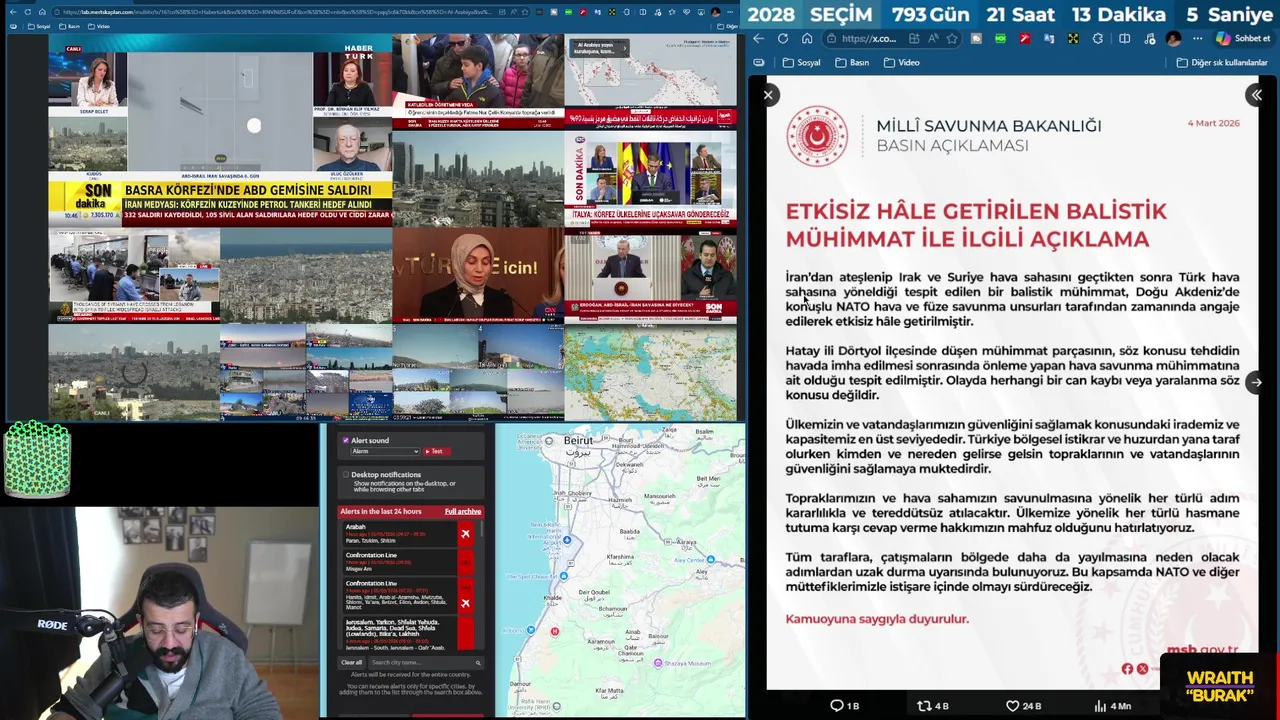Reload the X page in right browser

[782, 39]
